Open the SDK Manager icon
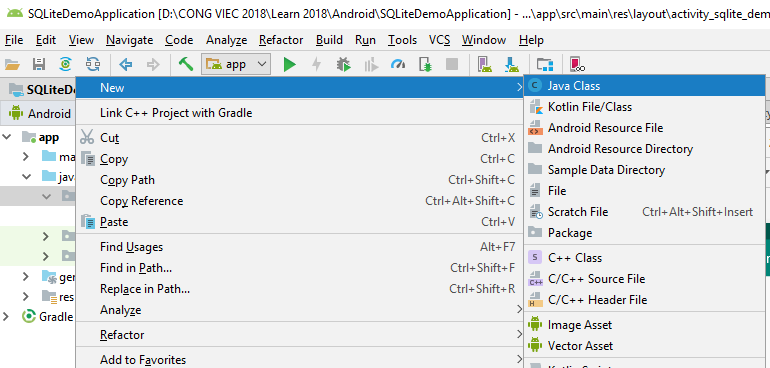 [512, 64]
